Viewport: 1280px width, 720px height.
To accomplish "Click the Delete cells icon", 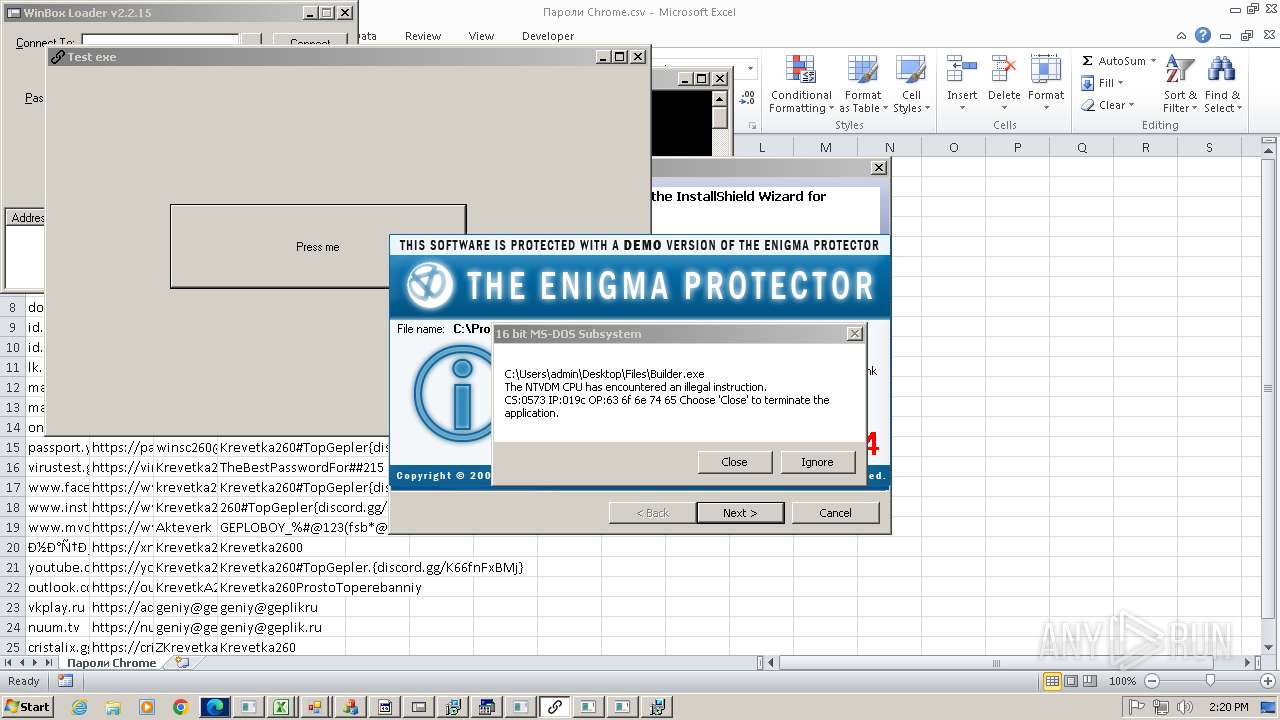I will click(x=1004, y=71).
